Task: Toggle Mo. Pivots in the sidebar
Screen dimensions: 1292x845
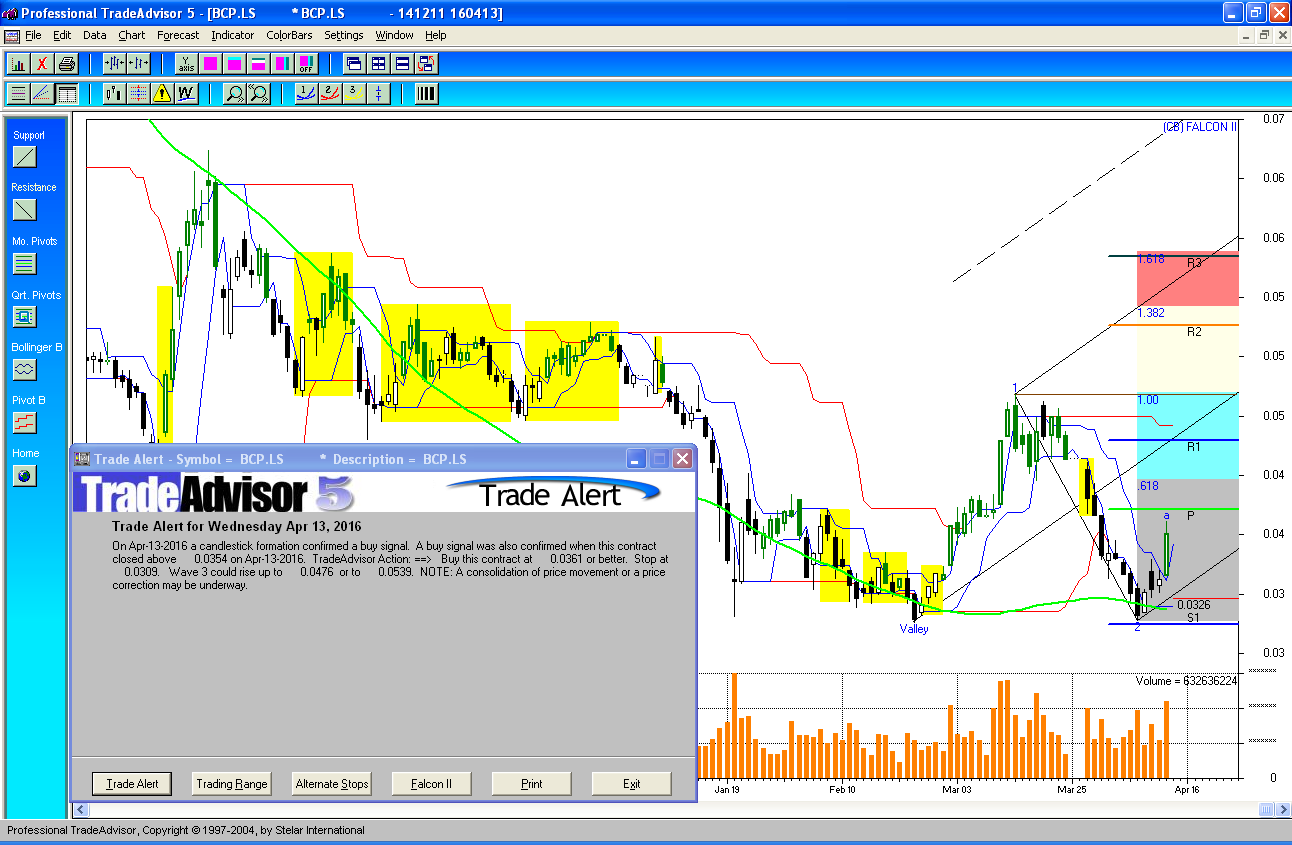Action: click(25, 264)
